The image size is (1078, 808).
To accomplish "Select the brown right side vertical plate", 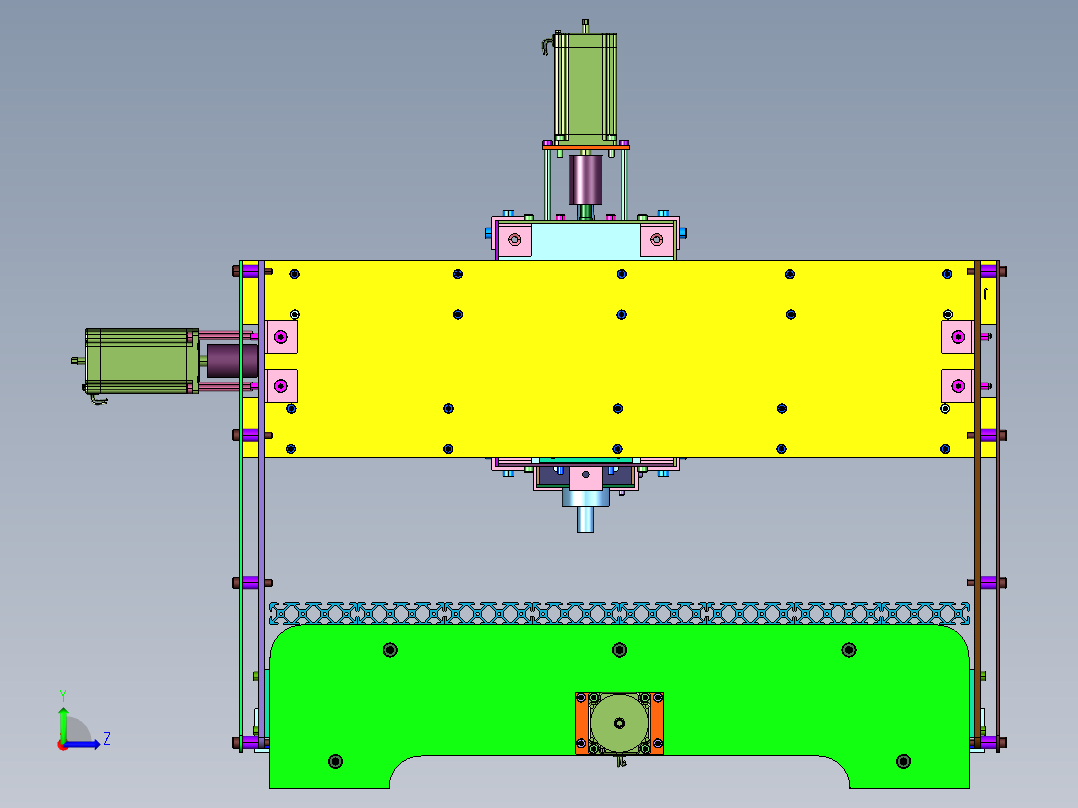I will point(978,520).
